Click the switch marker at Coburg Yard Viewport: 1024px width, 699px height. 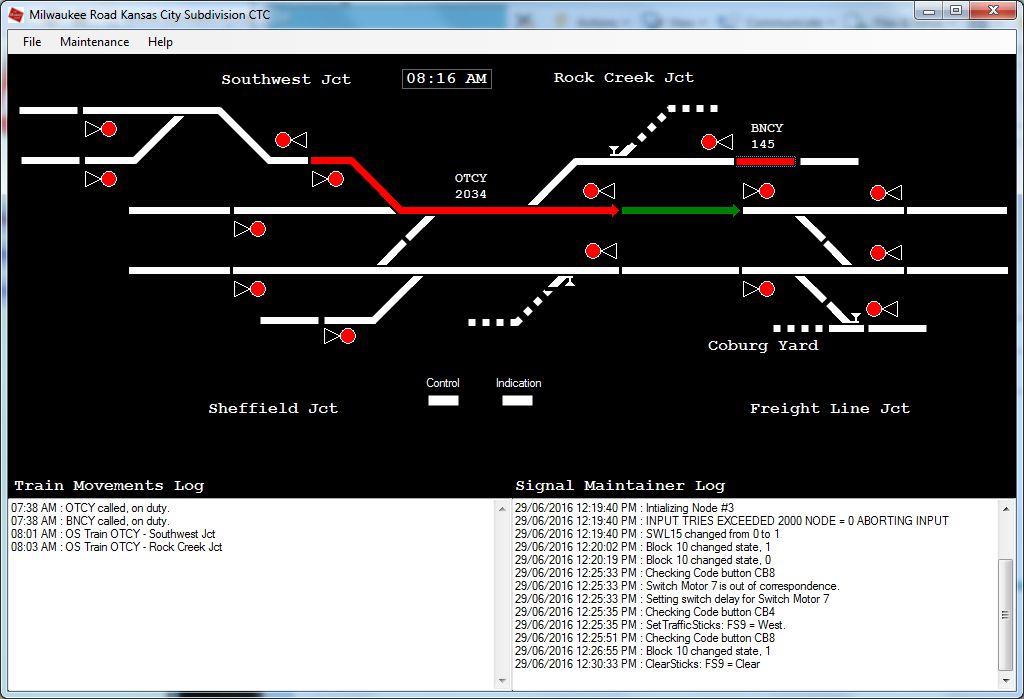pos(854,318)
